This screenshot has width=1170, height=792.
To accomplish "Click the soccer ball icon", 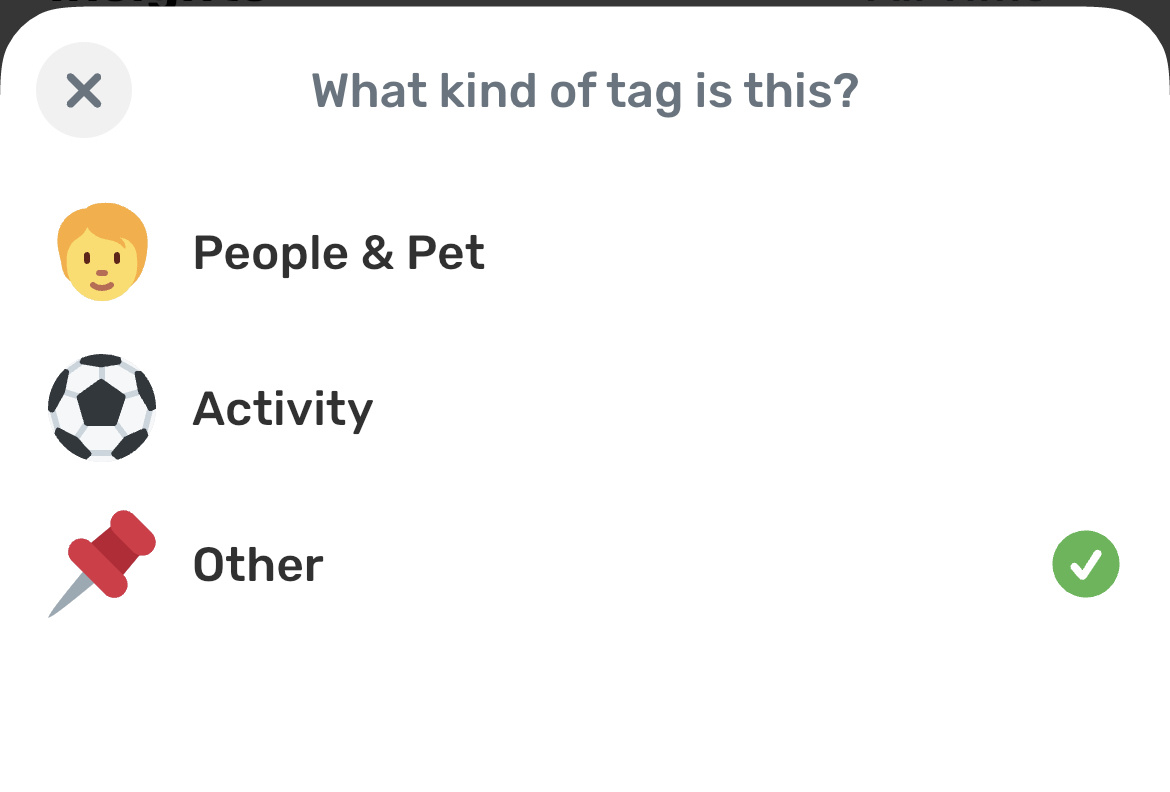I will click(102, 408).
